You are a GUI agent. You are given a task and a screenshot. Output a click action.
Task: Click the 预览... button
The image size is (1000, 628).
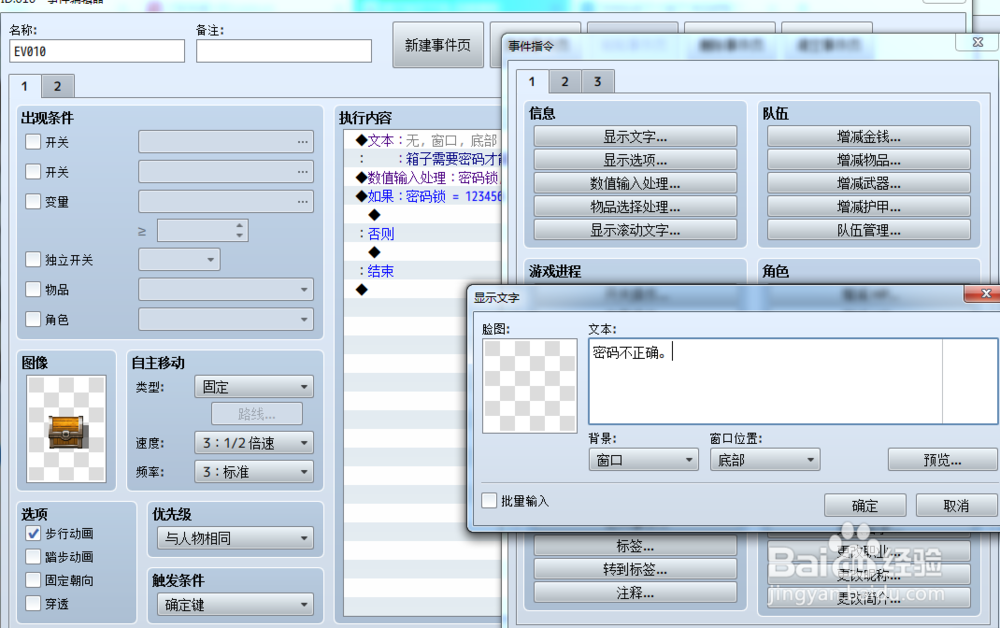[x=943, y=460]
